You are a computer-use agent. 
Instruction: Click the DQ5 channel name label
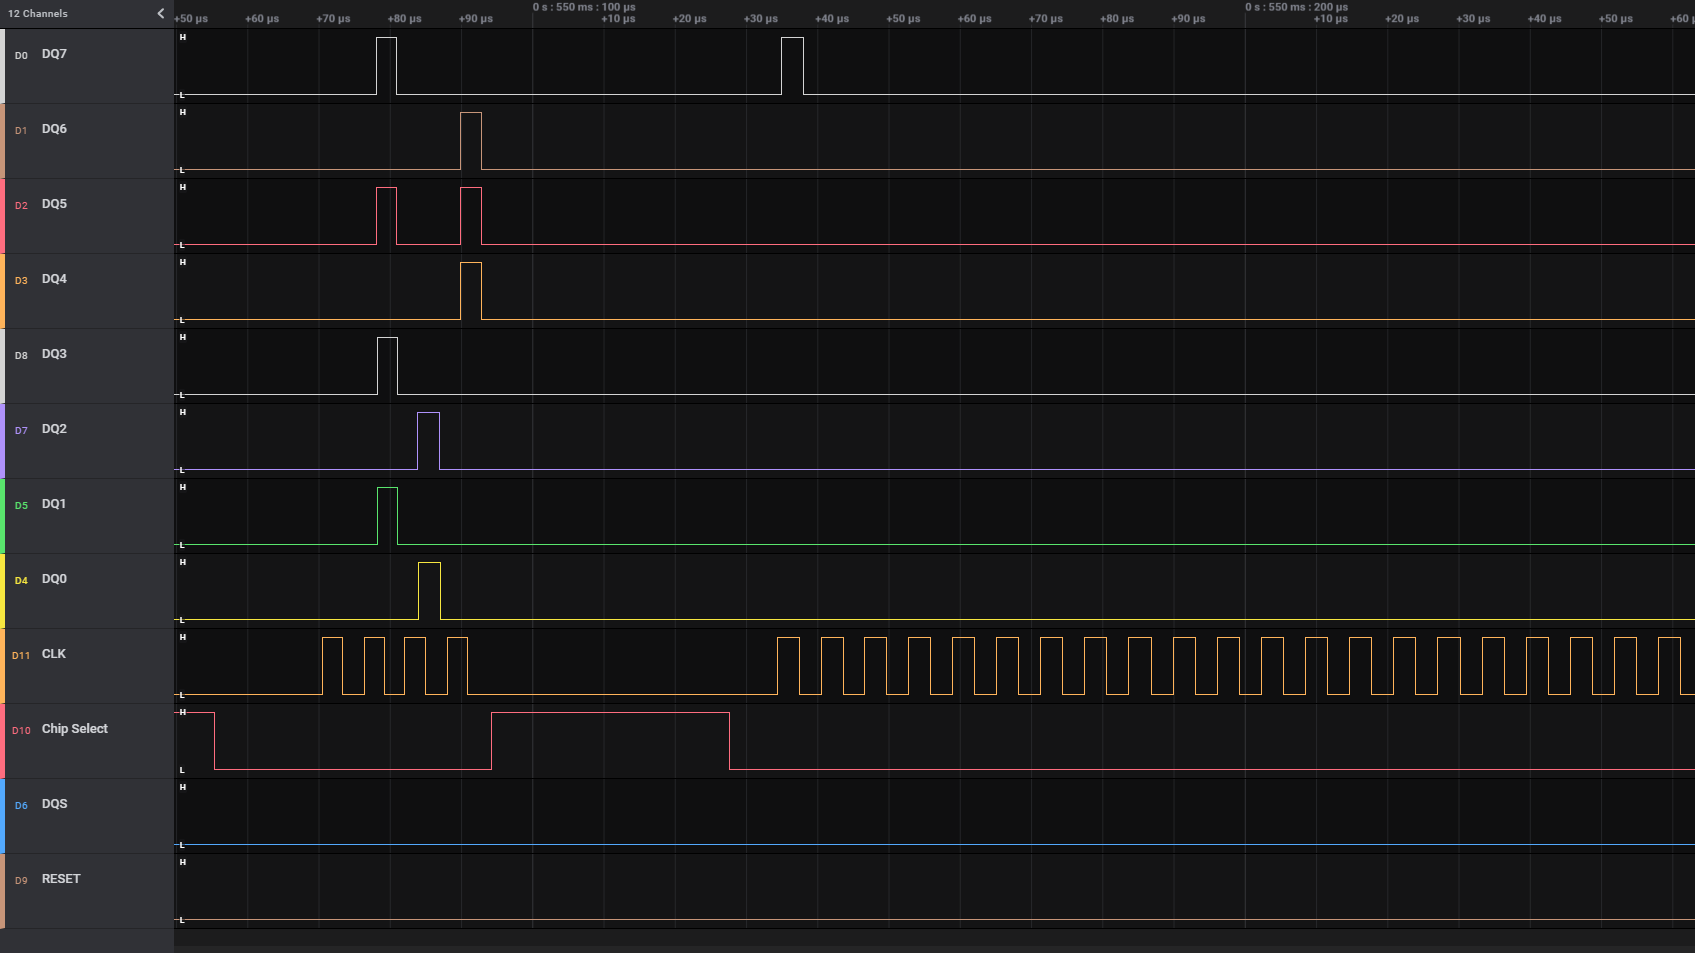pos(53,204)
